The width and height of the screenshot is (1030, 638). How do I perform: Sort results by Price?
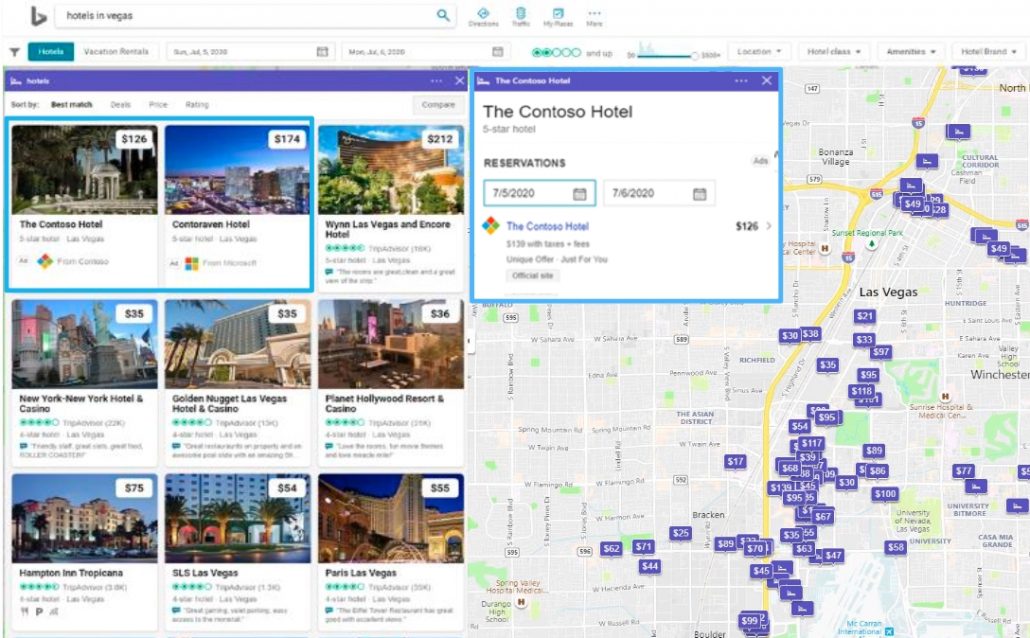(x=158, y=104)
